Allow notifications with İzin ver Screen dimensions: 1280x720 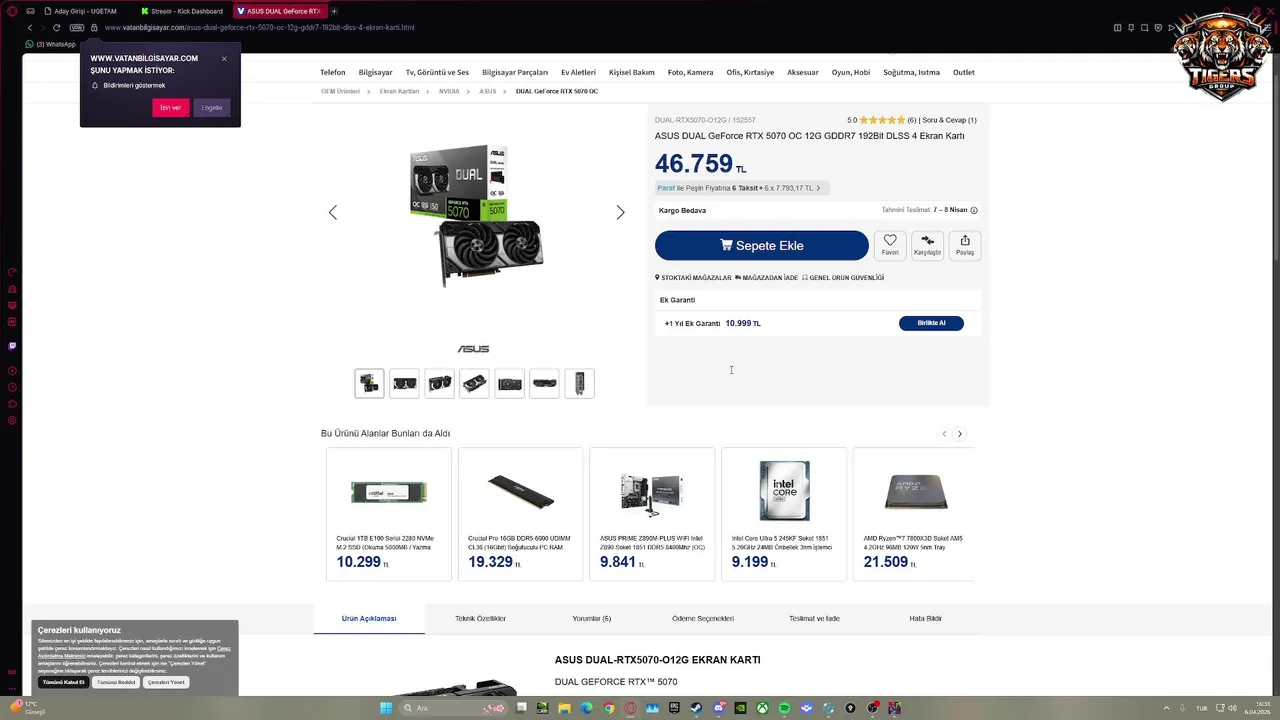[170, 107]
